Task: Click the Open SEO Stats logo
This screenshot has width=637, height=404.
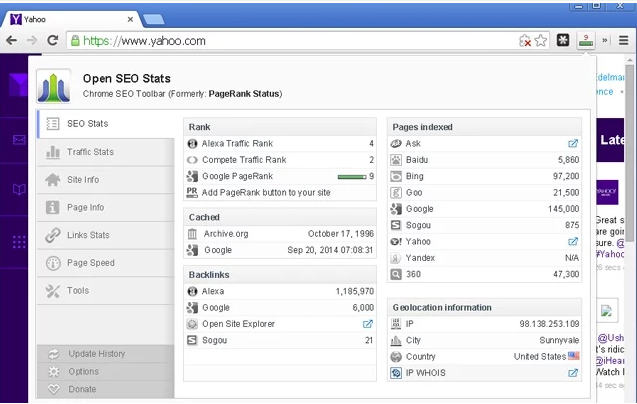Action: [54, 86]
